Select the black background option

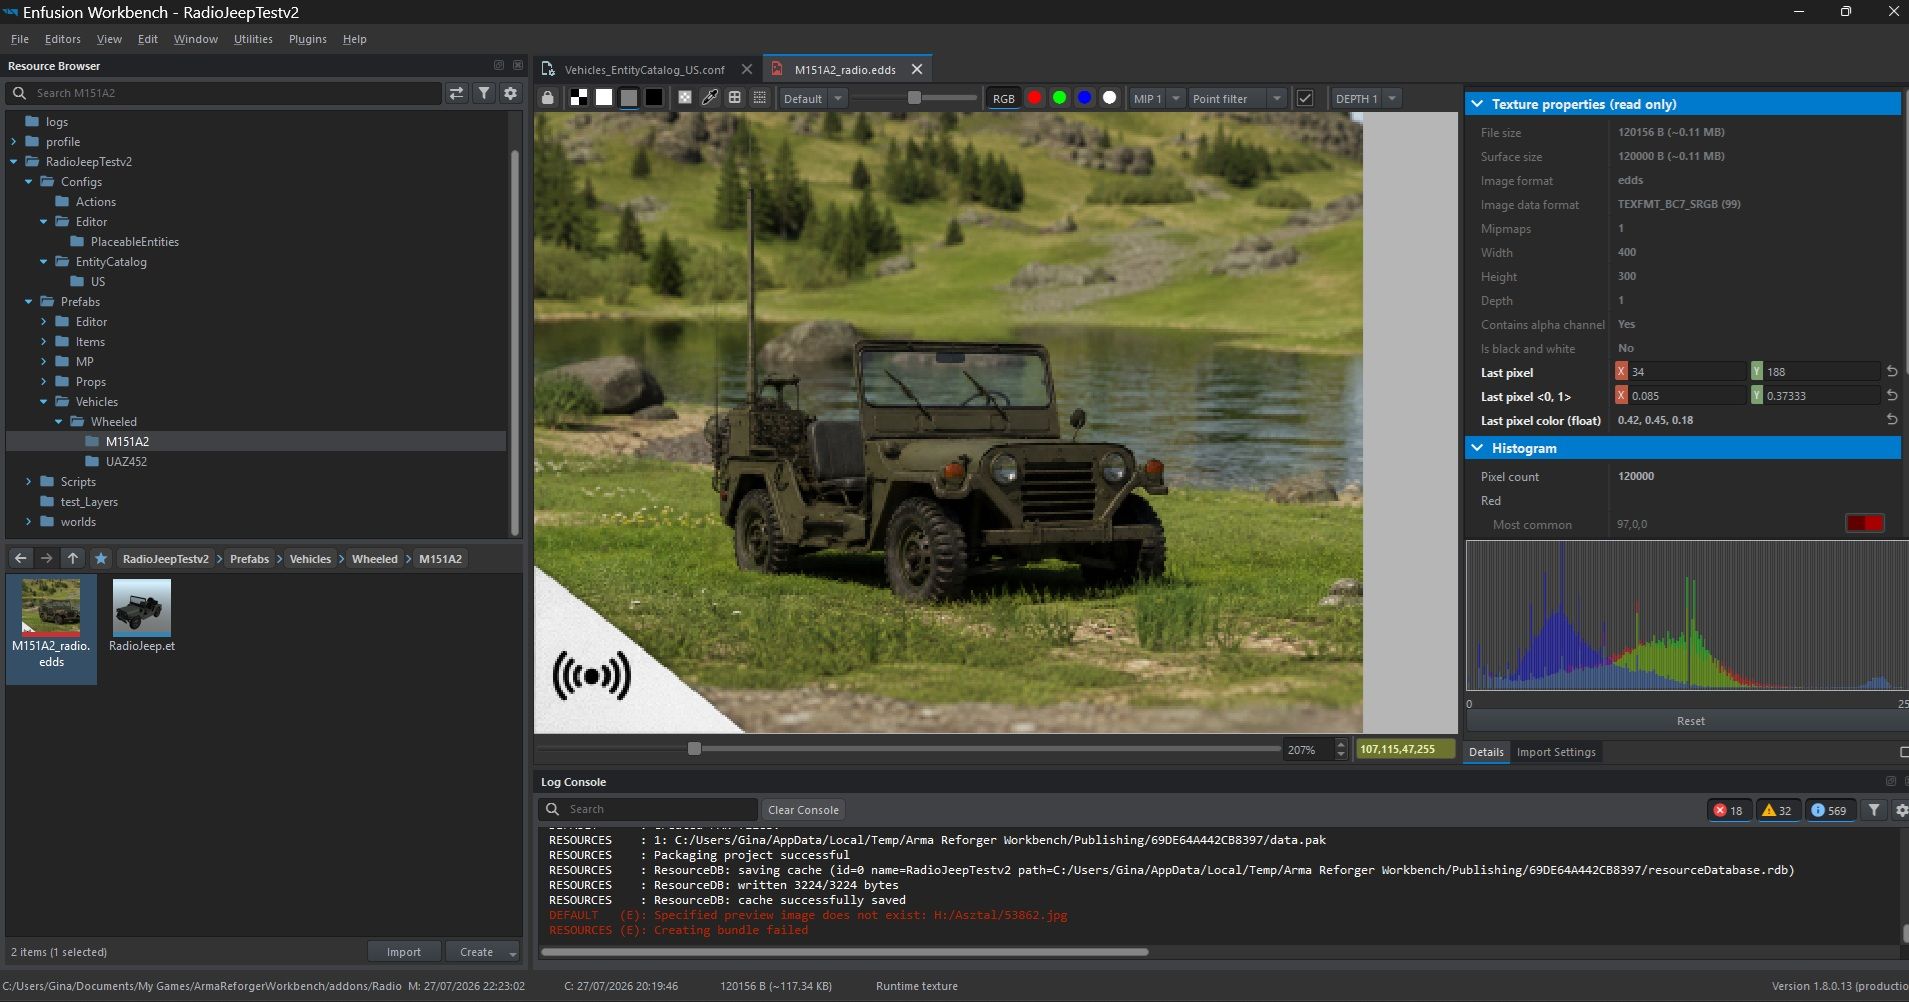[x=654, y=98]
